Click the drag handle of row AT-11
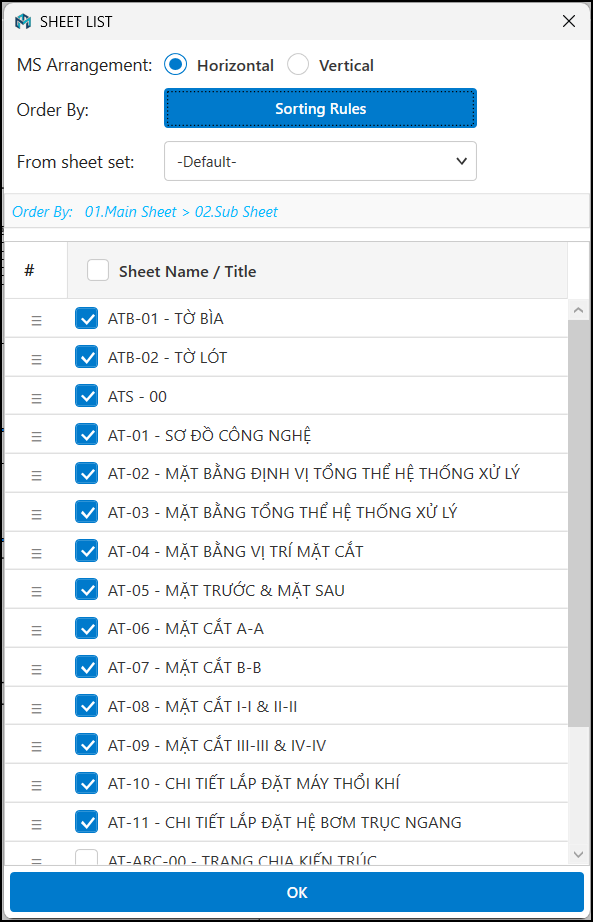This screenshot has width=593, height=922. tap(36, 824)
